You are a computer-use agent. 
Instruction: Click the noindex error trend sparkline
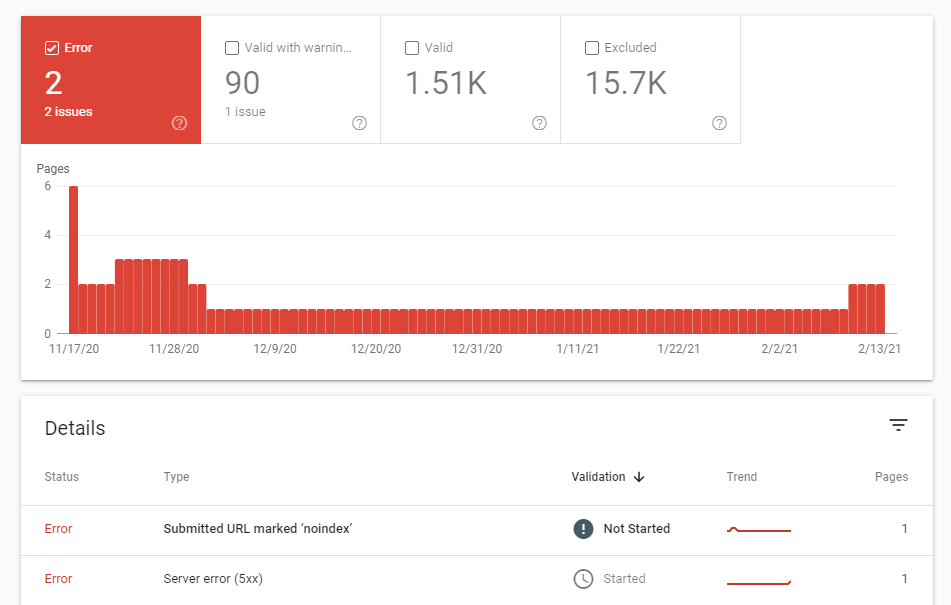[x=758, y=528]
